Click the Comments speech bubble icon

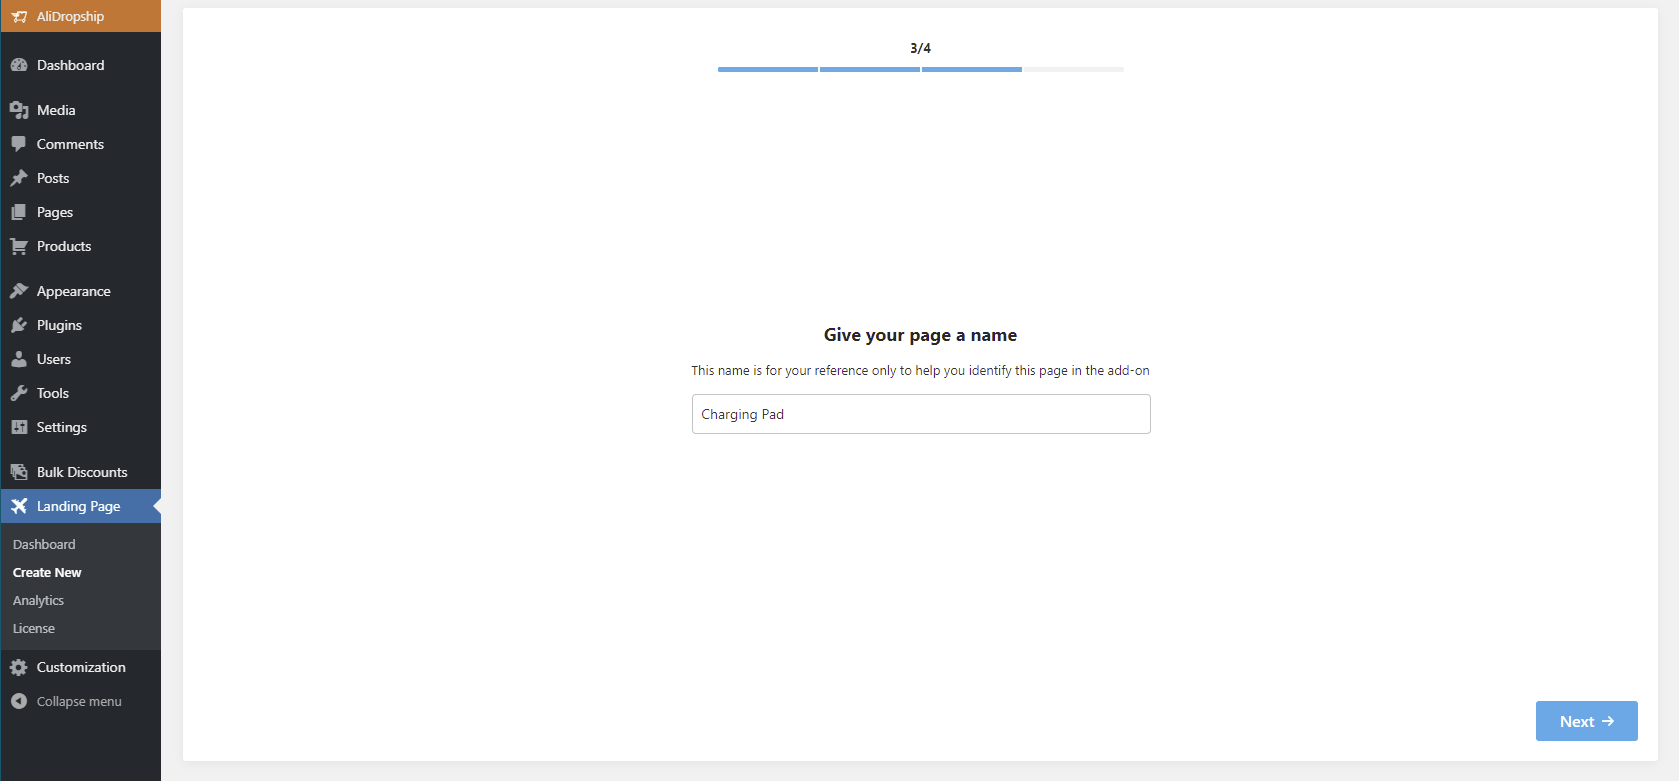click(19, 144)
